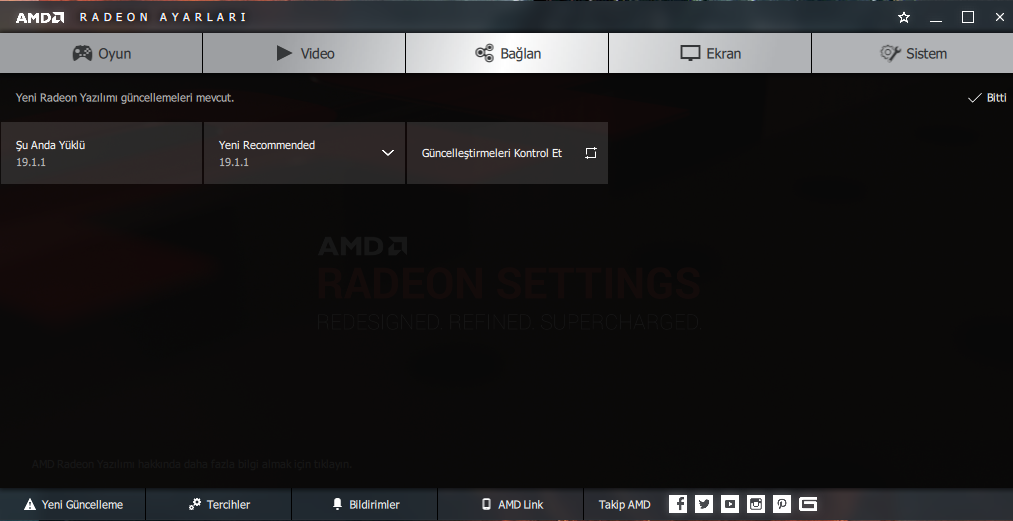This screenshot has width=1013, height=521.
Task: Open AMD's Twitter page icon
Action: click(x=704, y=504)
